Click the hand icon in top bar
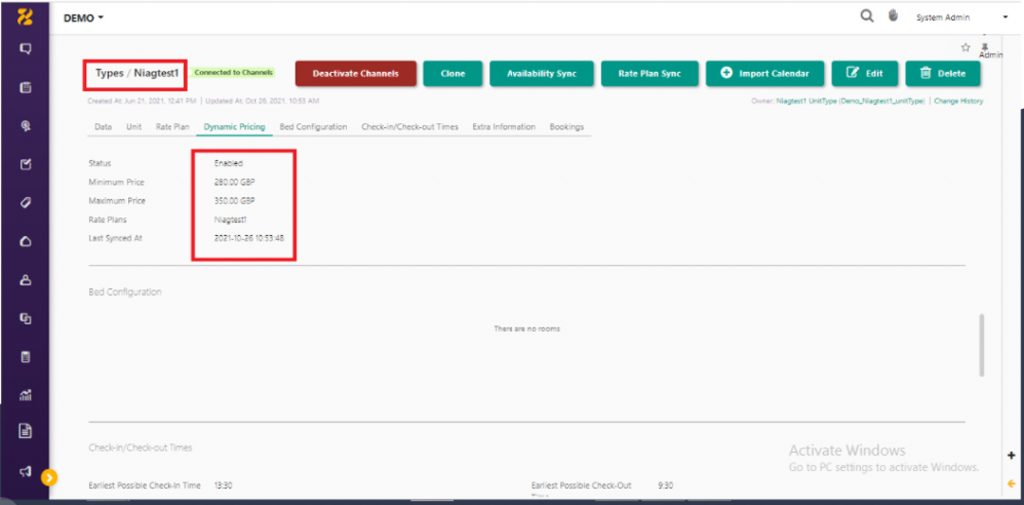 (893, 17)
